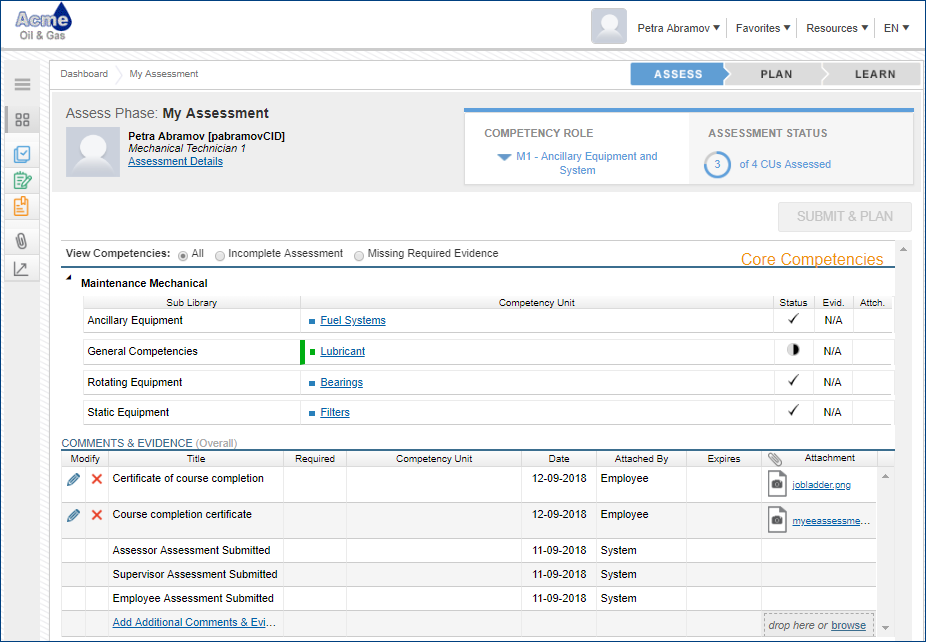This screenshot has height=642, width=926.
Task: Click the user avatar in the header
Action: (x=609, y=26)
